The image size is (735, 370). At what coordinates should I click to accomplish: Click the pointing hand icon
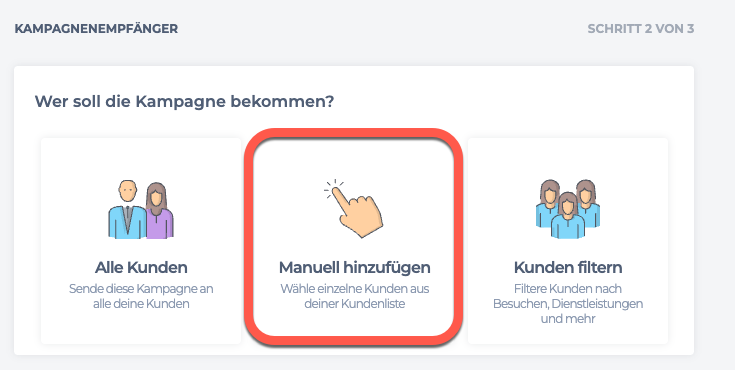pos(353,208)
